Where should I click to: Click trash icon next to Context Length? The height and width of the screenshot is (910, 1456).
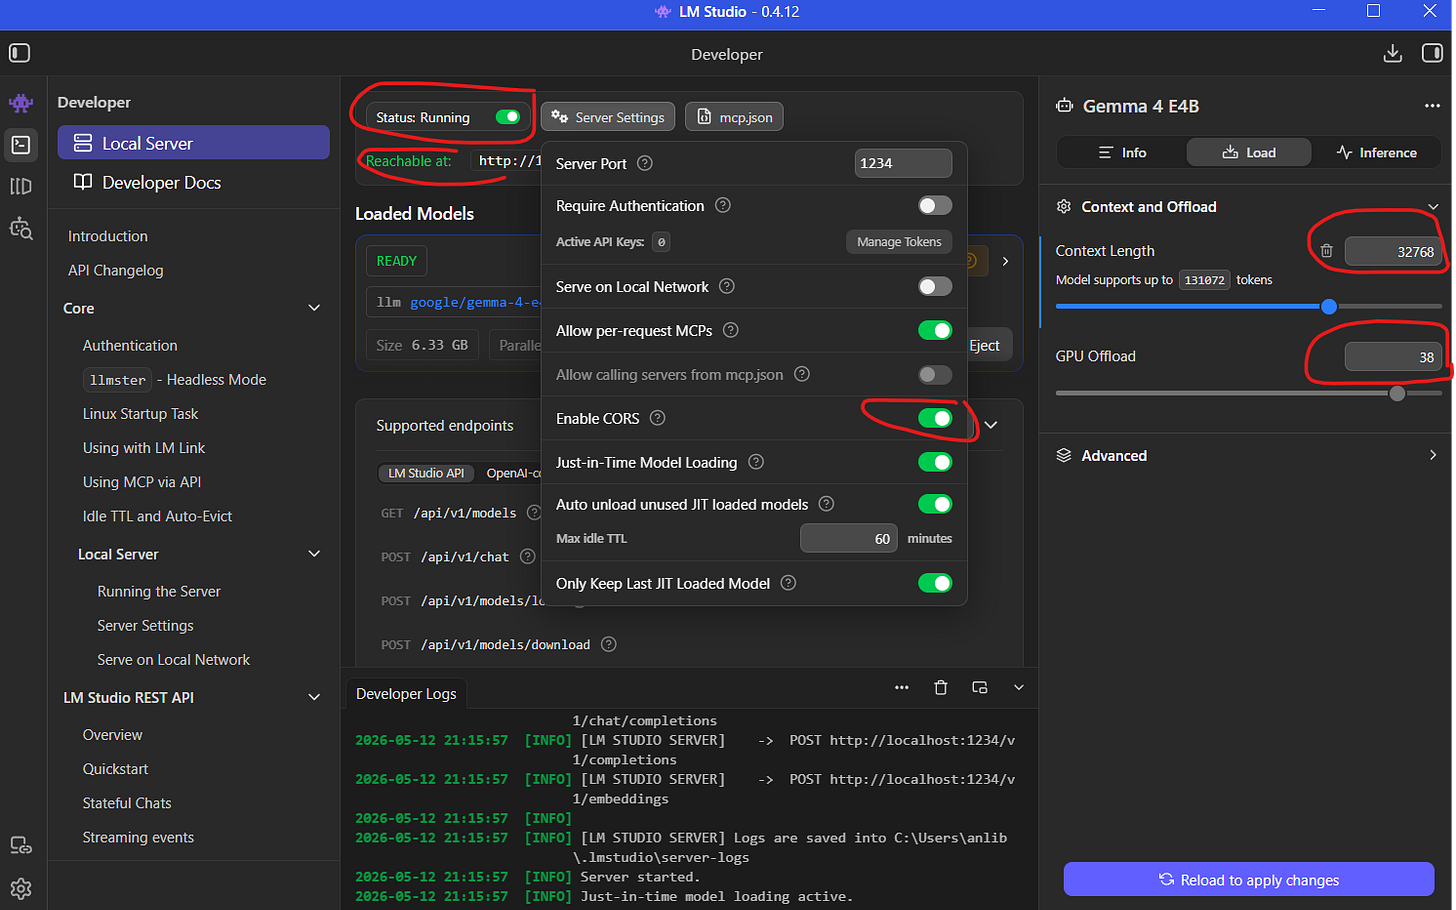click(x=1326, y=251)
